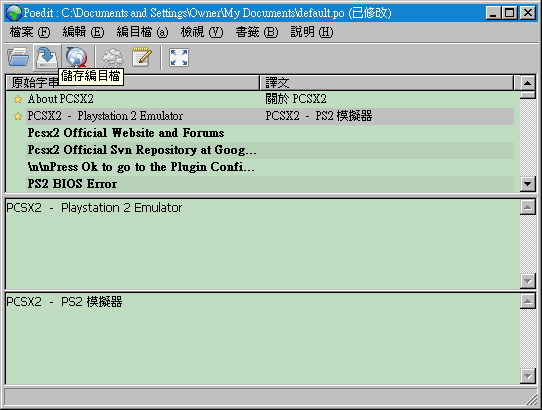
Task: Click the grayed cloud fuzzy toolbar icon
Action: 113,57
